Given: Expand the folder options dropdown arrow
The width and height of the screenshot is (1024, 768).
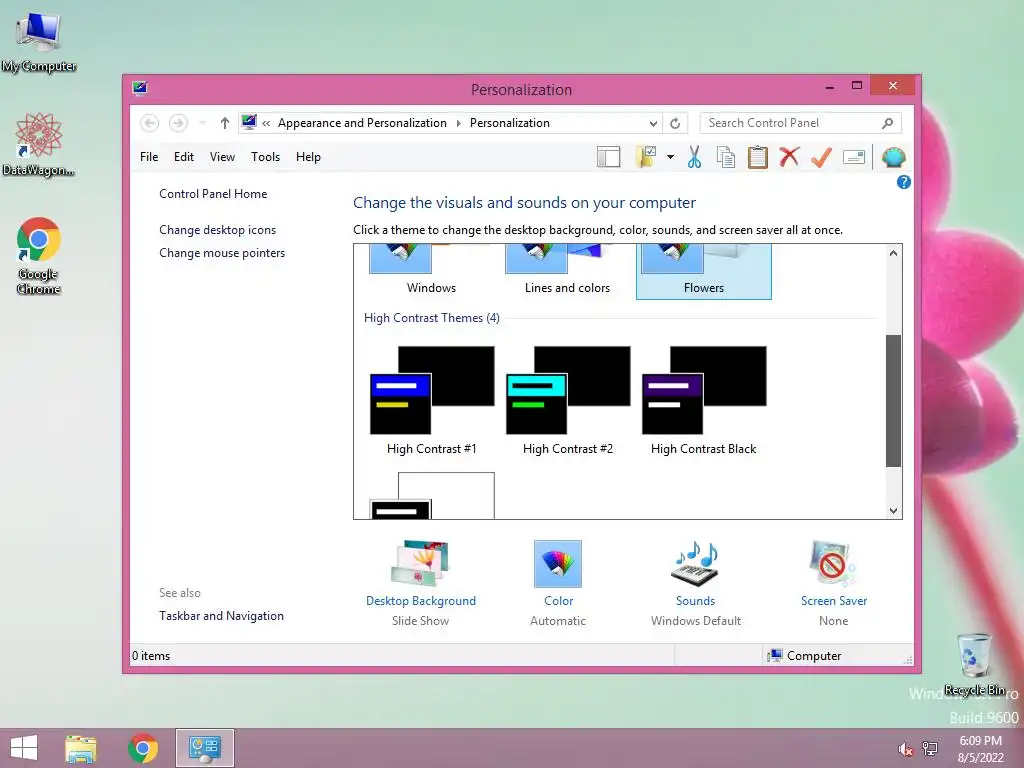Looking at the screenshot, I should click(x=670, y=157).
